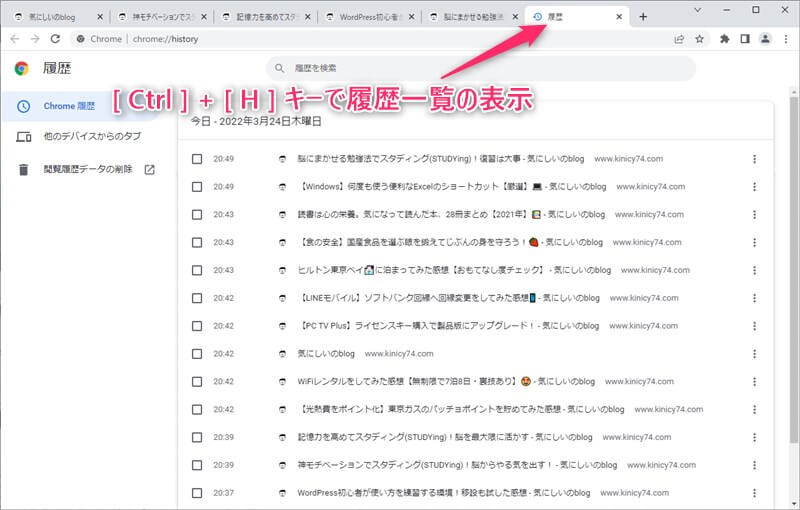Check the WiFiレンタル history entry
The image size is (800, 510).
coord(197,381)
